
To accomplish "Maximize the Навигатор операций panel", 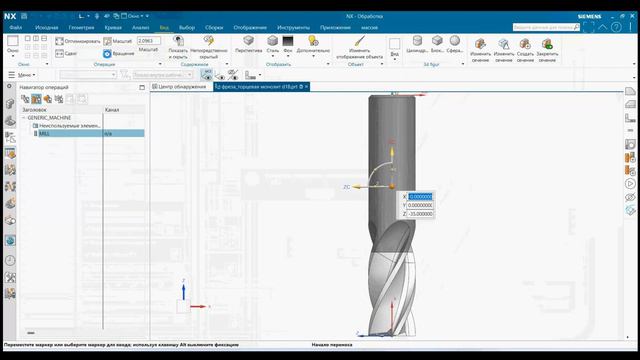I will click(142, 87).
